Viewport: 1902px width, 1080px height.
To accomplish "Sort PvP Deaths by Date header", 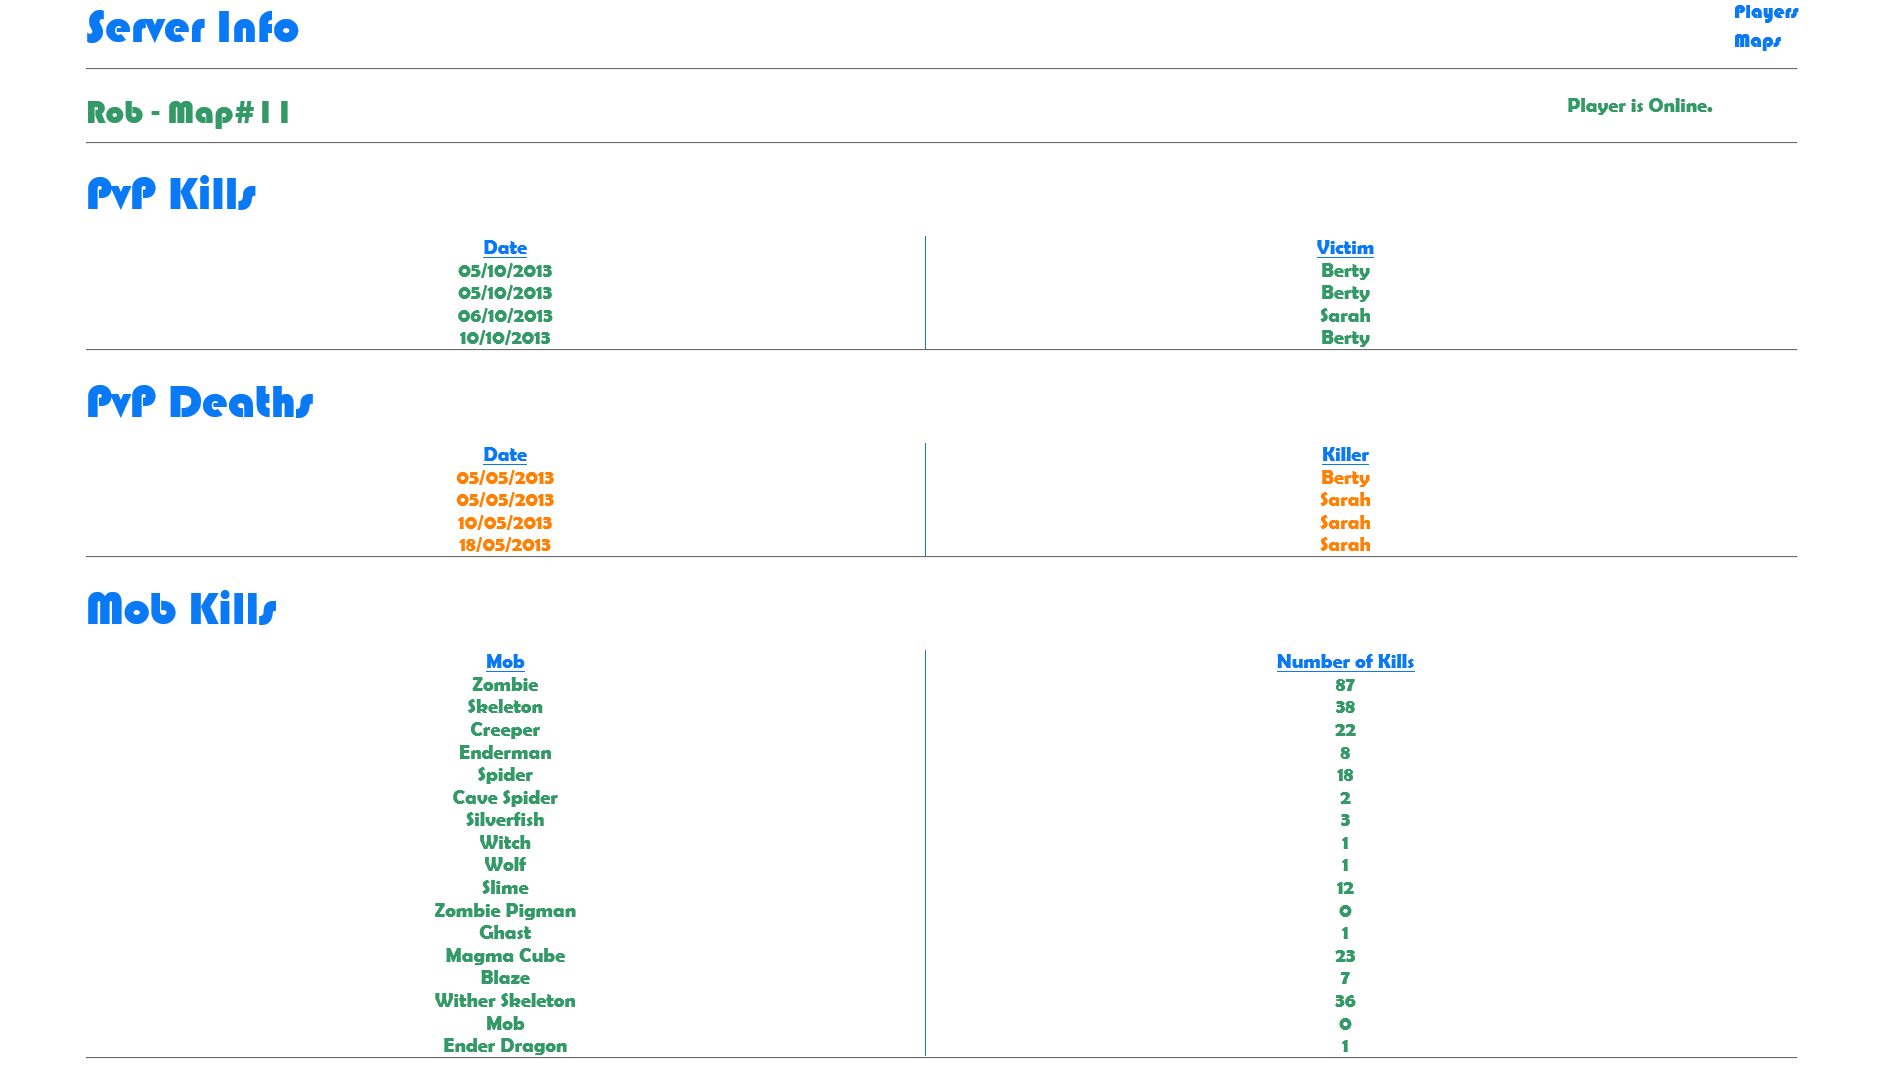I will (x=505, y=454).
